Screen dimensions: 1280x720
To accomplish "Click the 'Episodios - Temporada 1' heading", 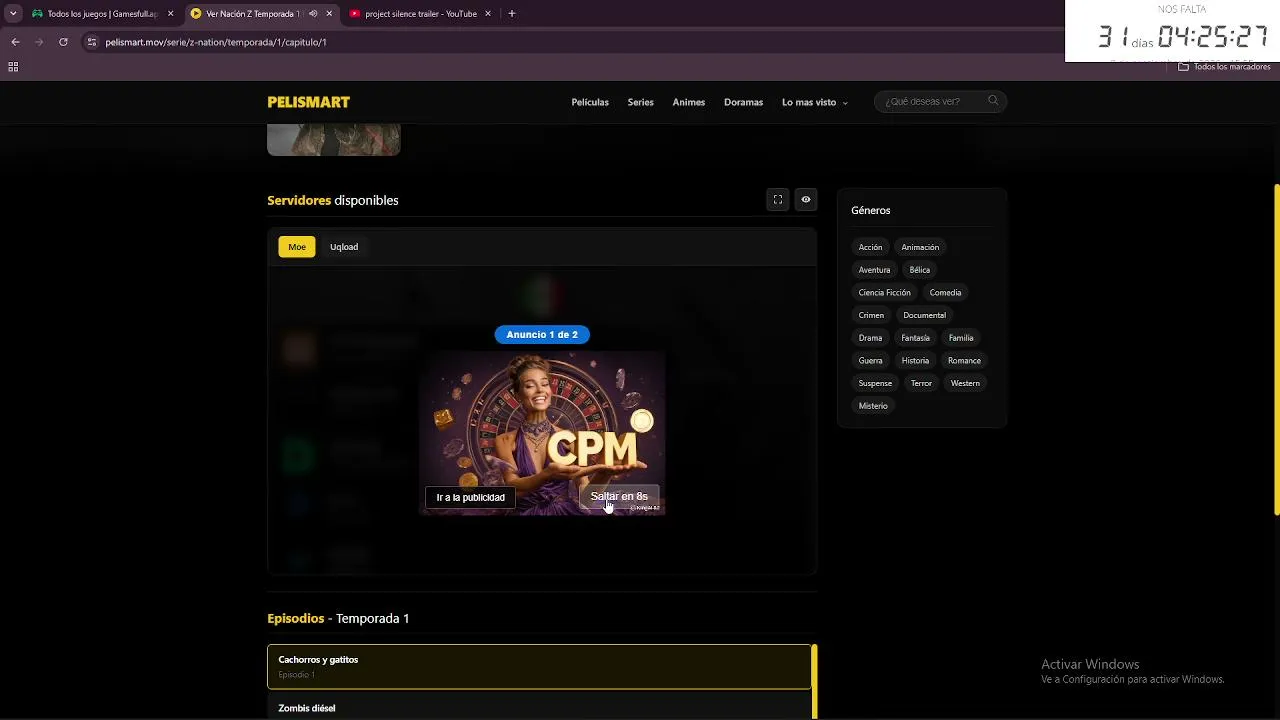I will click(338, 619).
